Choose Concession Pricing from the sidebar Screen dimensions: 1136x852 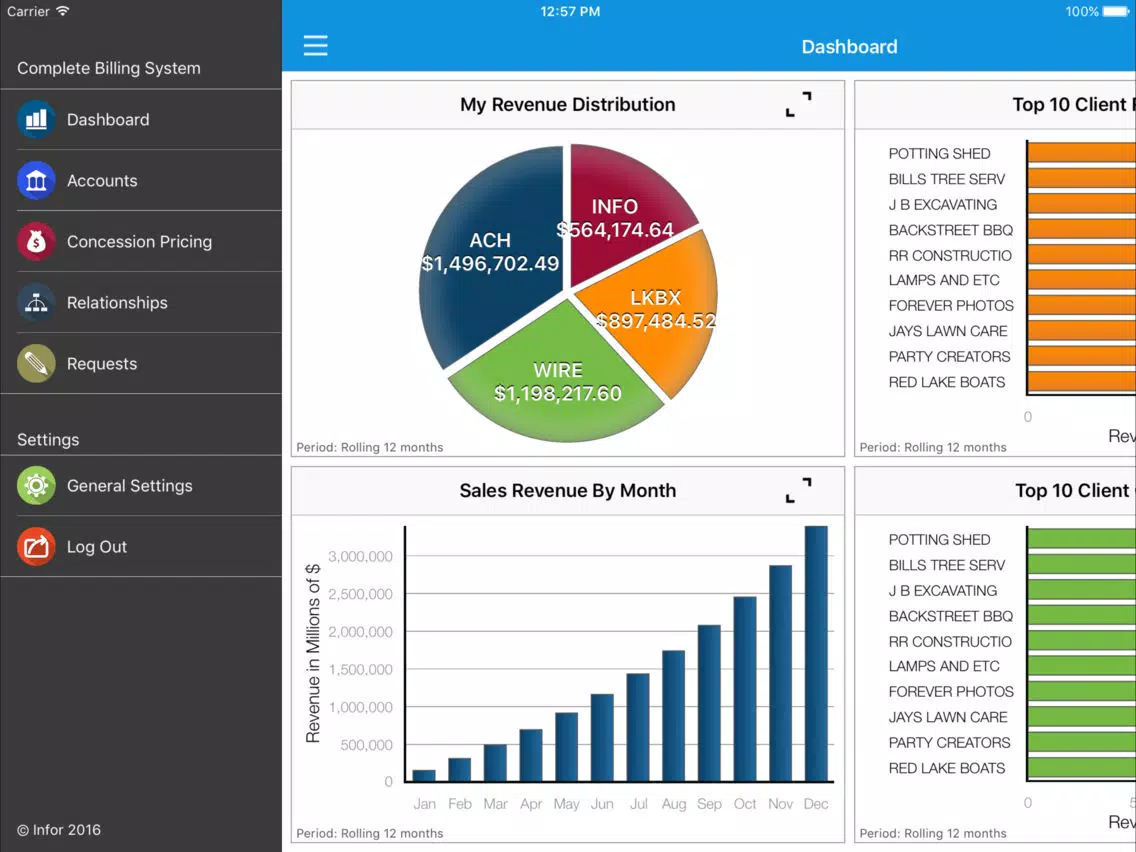point(139,241)
